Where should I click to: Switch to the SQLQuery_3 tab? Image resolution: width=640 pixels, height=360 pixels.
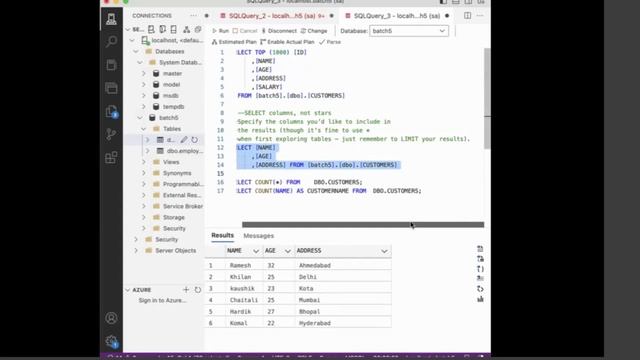[x=396, y=16]
